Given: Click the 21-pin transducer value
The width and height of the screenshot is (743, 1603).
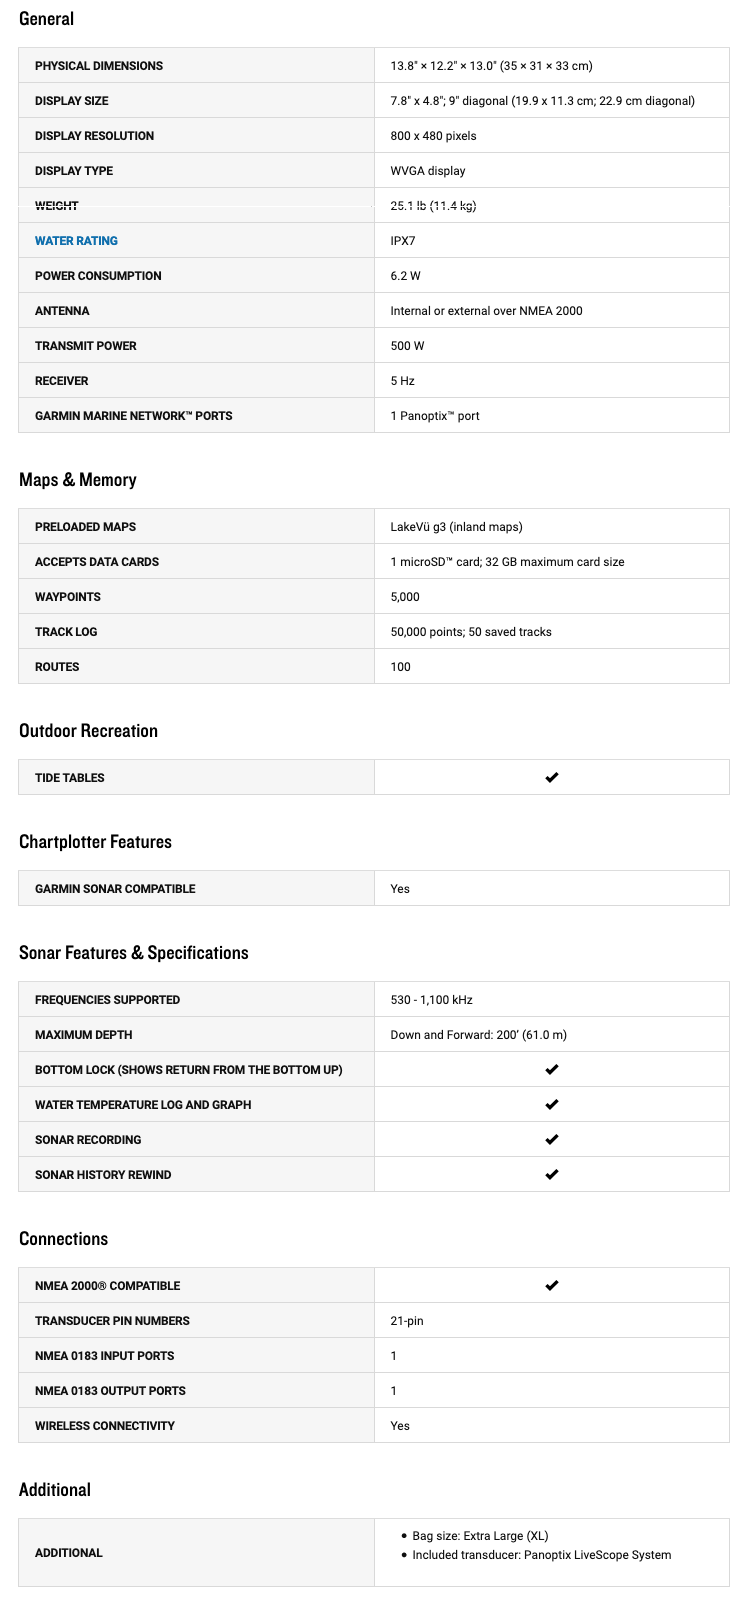Looking at the screenshot, I should point(407,1321).
